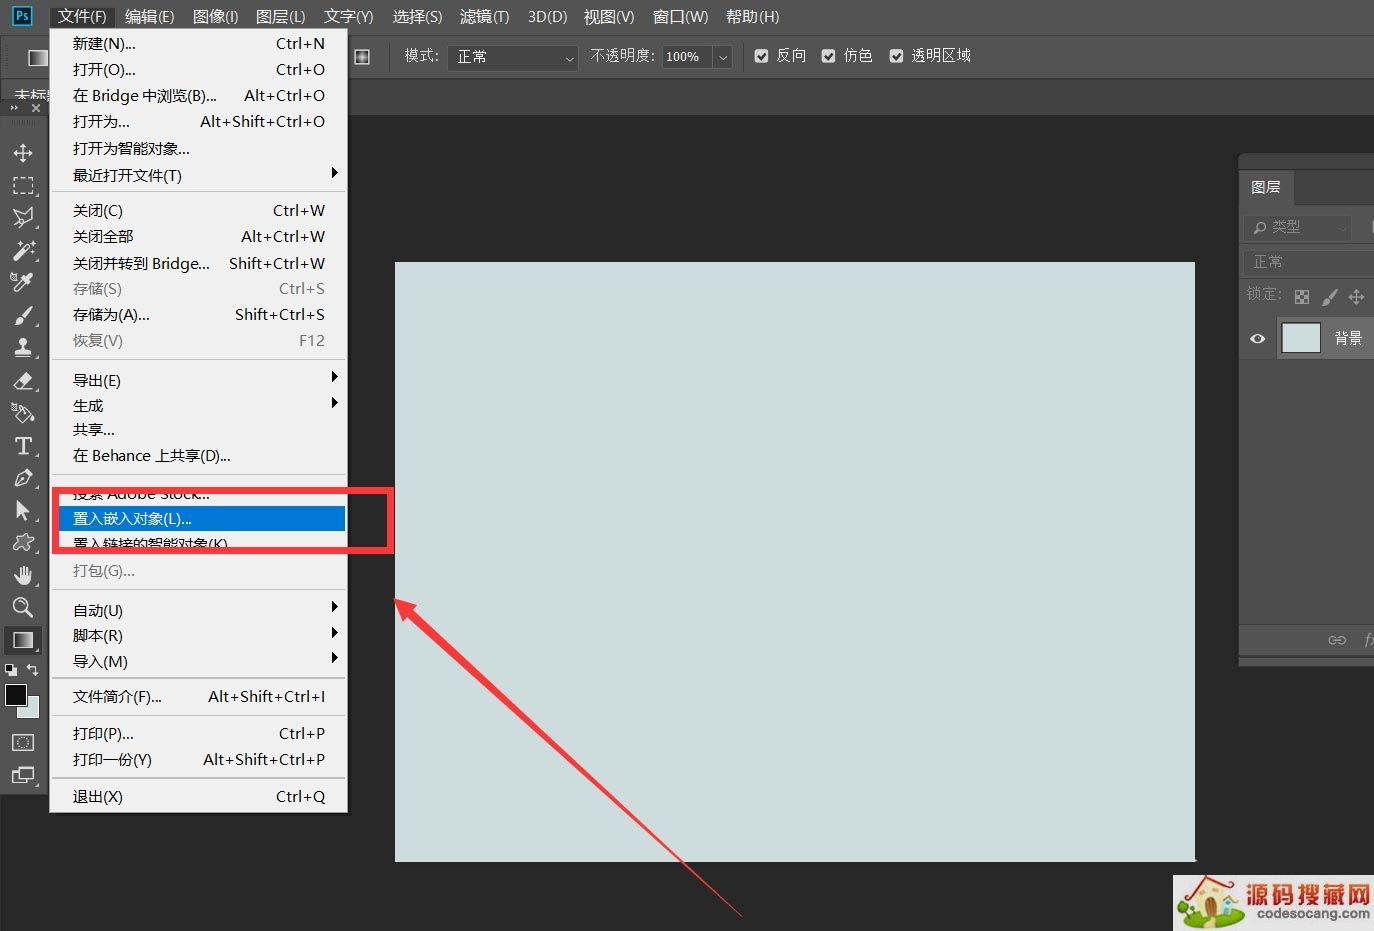Image resolution: width=1374 pixels, height=931 pixels.
Task: Select the Rectangular Marquee tool
Action: point(23,186)
